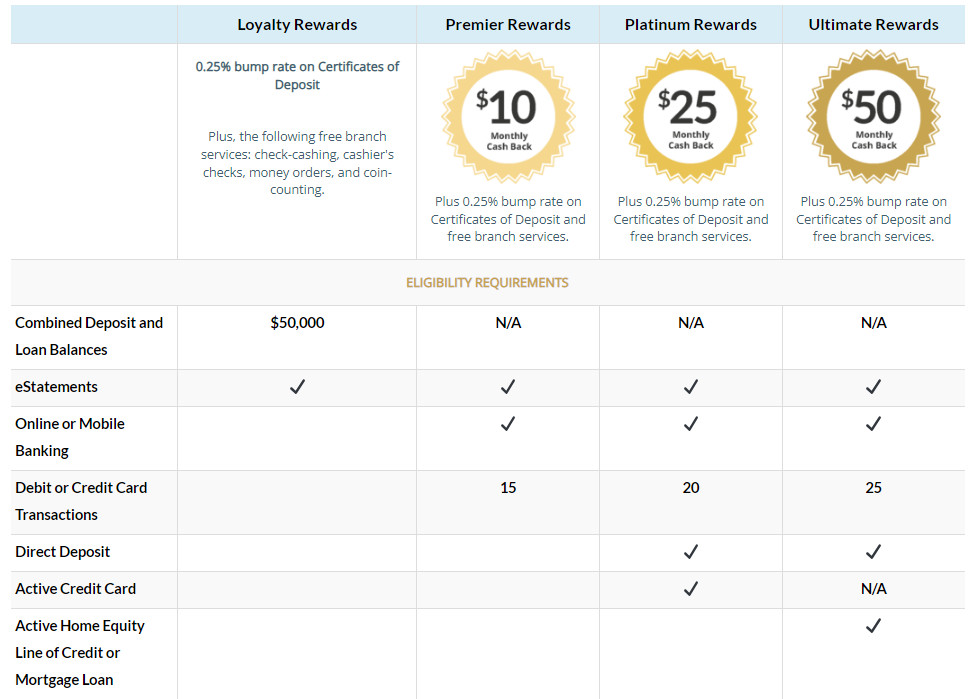This screenshot has height=699, width=977.
Task: Click Ultimate Rewards Home Equity checkmark
Action: [x=873, y=626]
